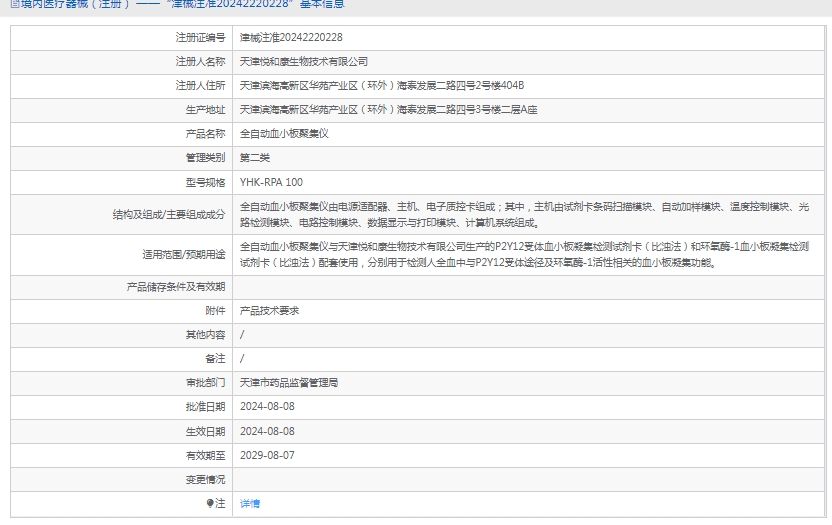Click attachment value 产品技术要求
Viewport: 832px width, 525px height.
269,310
